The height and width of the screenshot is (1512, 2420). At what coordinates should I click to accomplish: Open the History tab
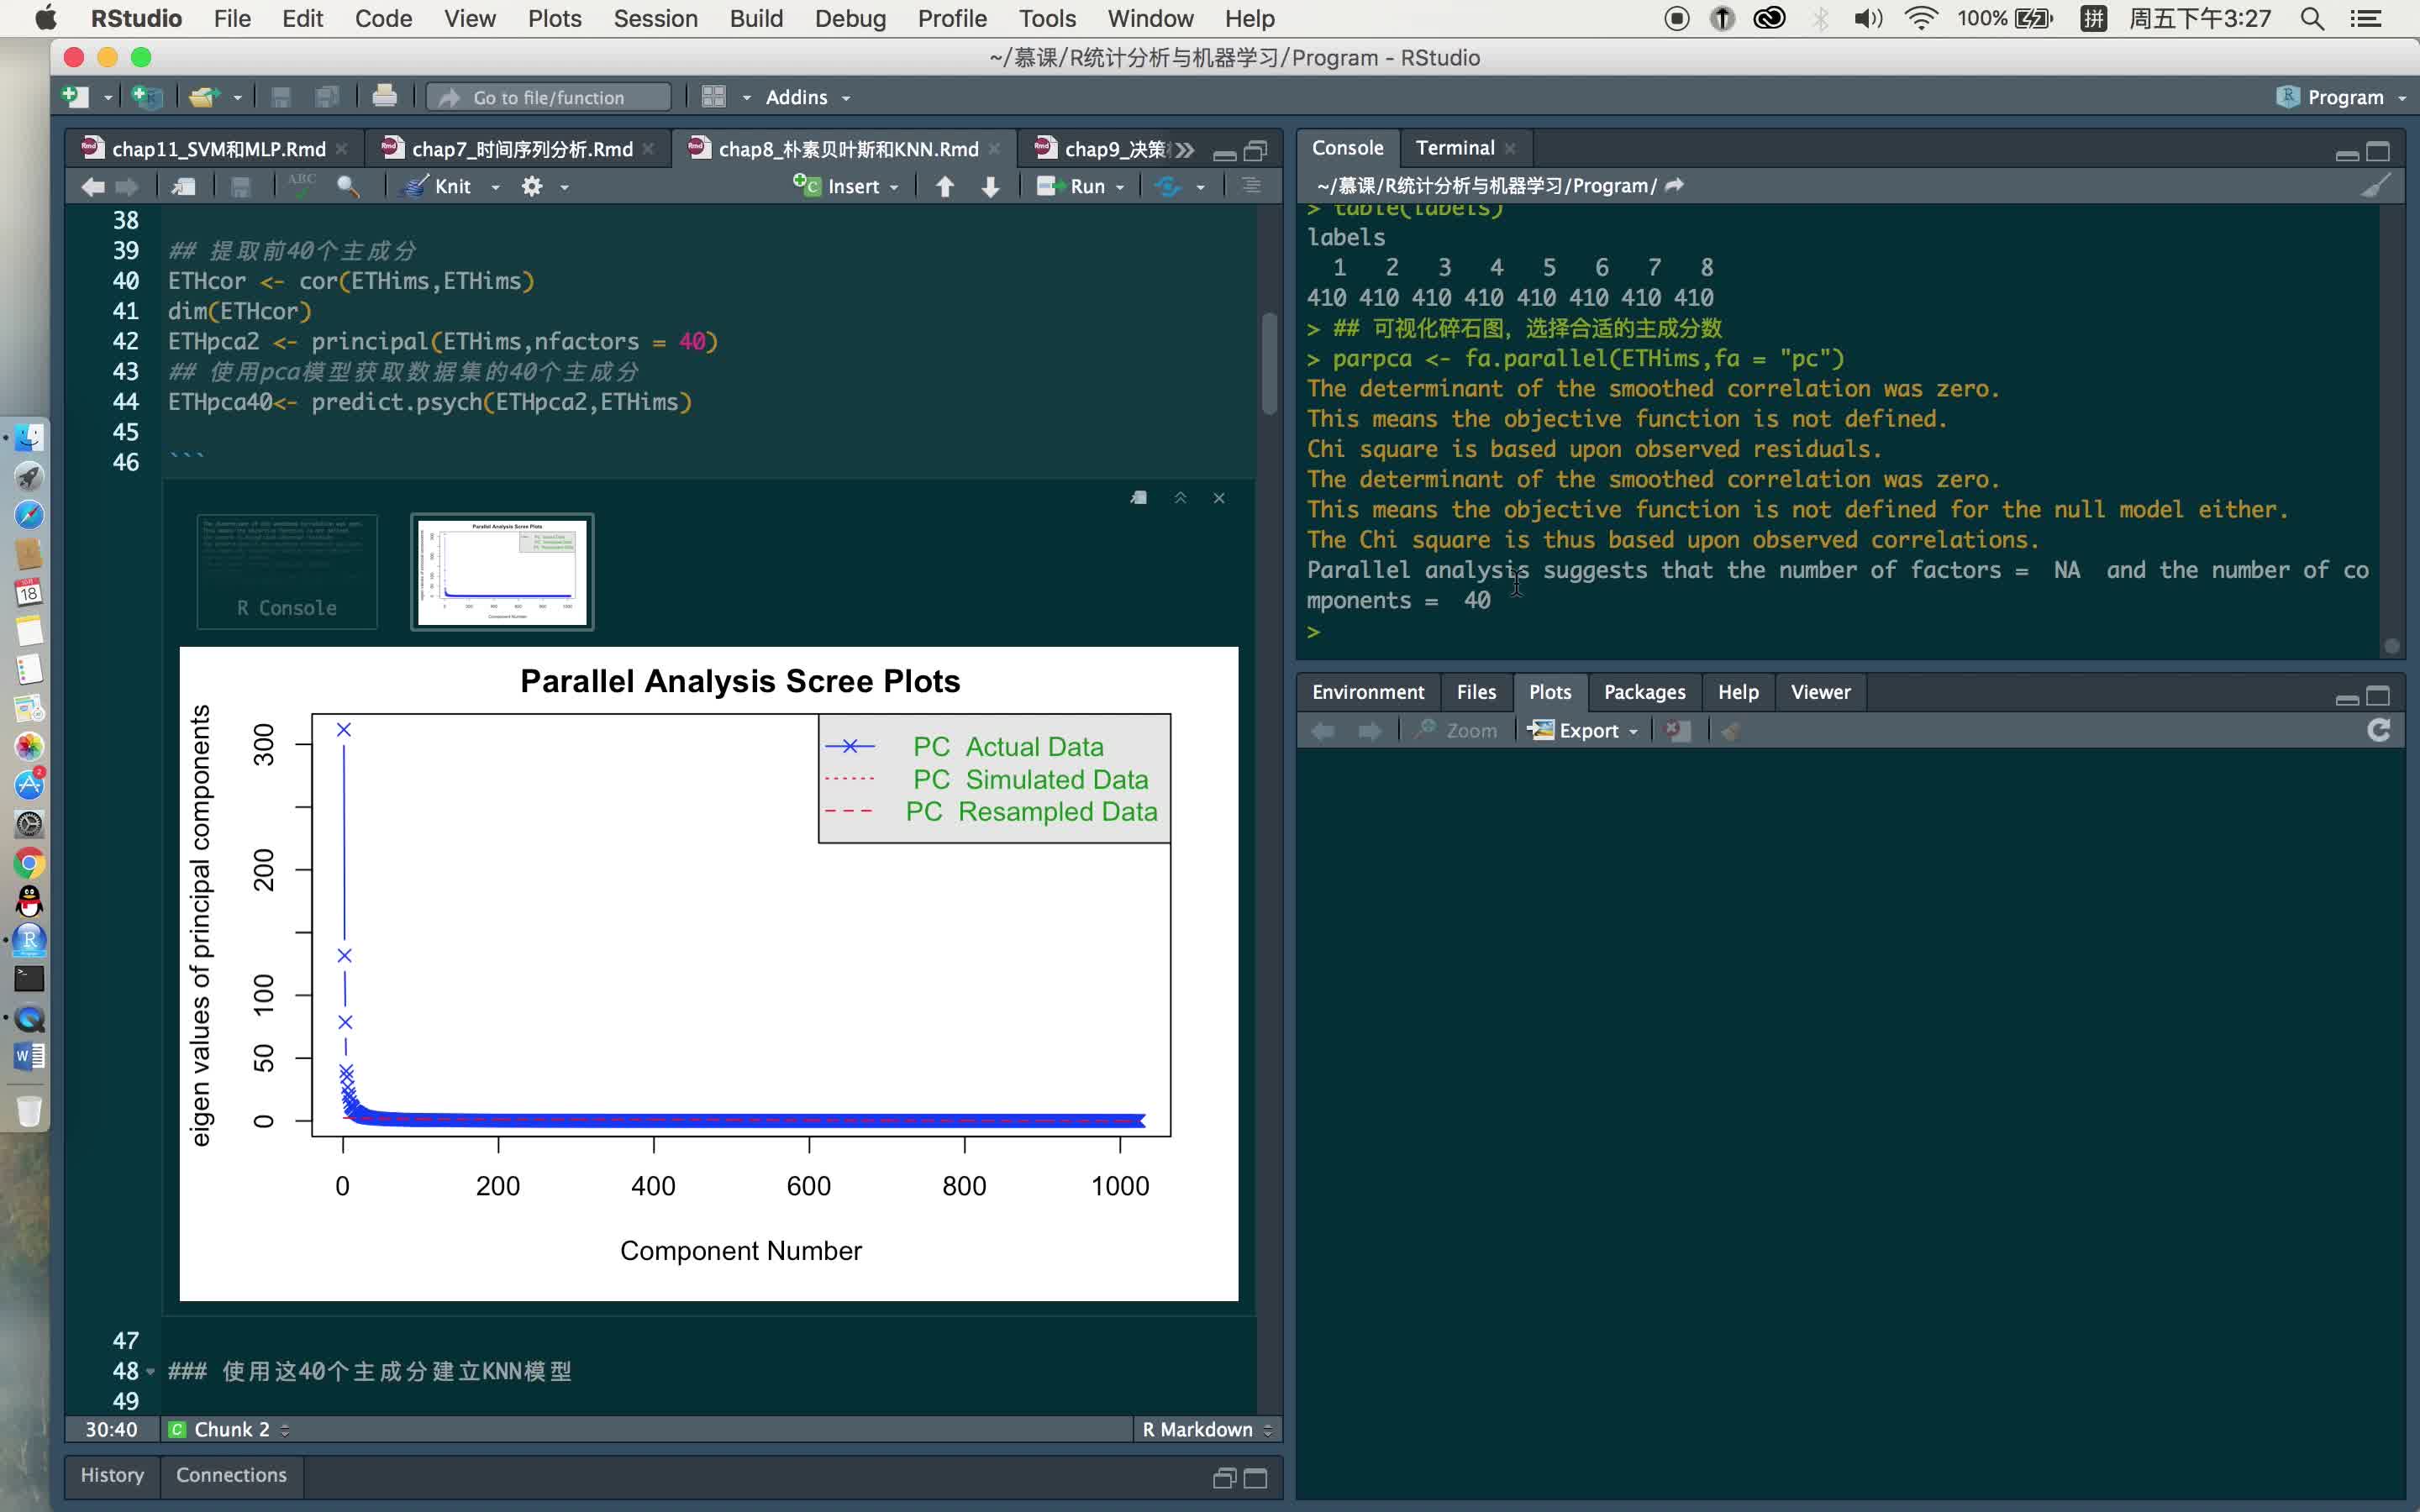(x=112, y=1475)
